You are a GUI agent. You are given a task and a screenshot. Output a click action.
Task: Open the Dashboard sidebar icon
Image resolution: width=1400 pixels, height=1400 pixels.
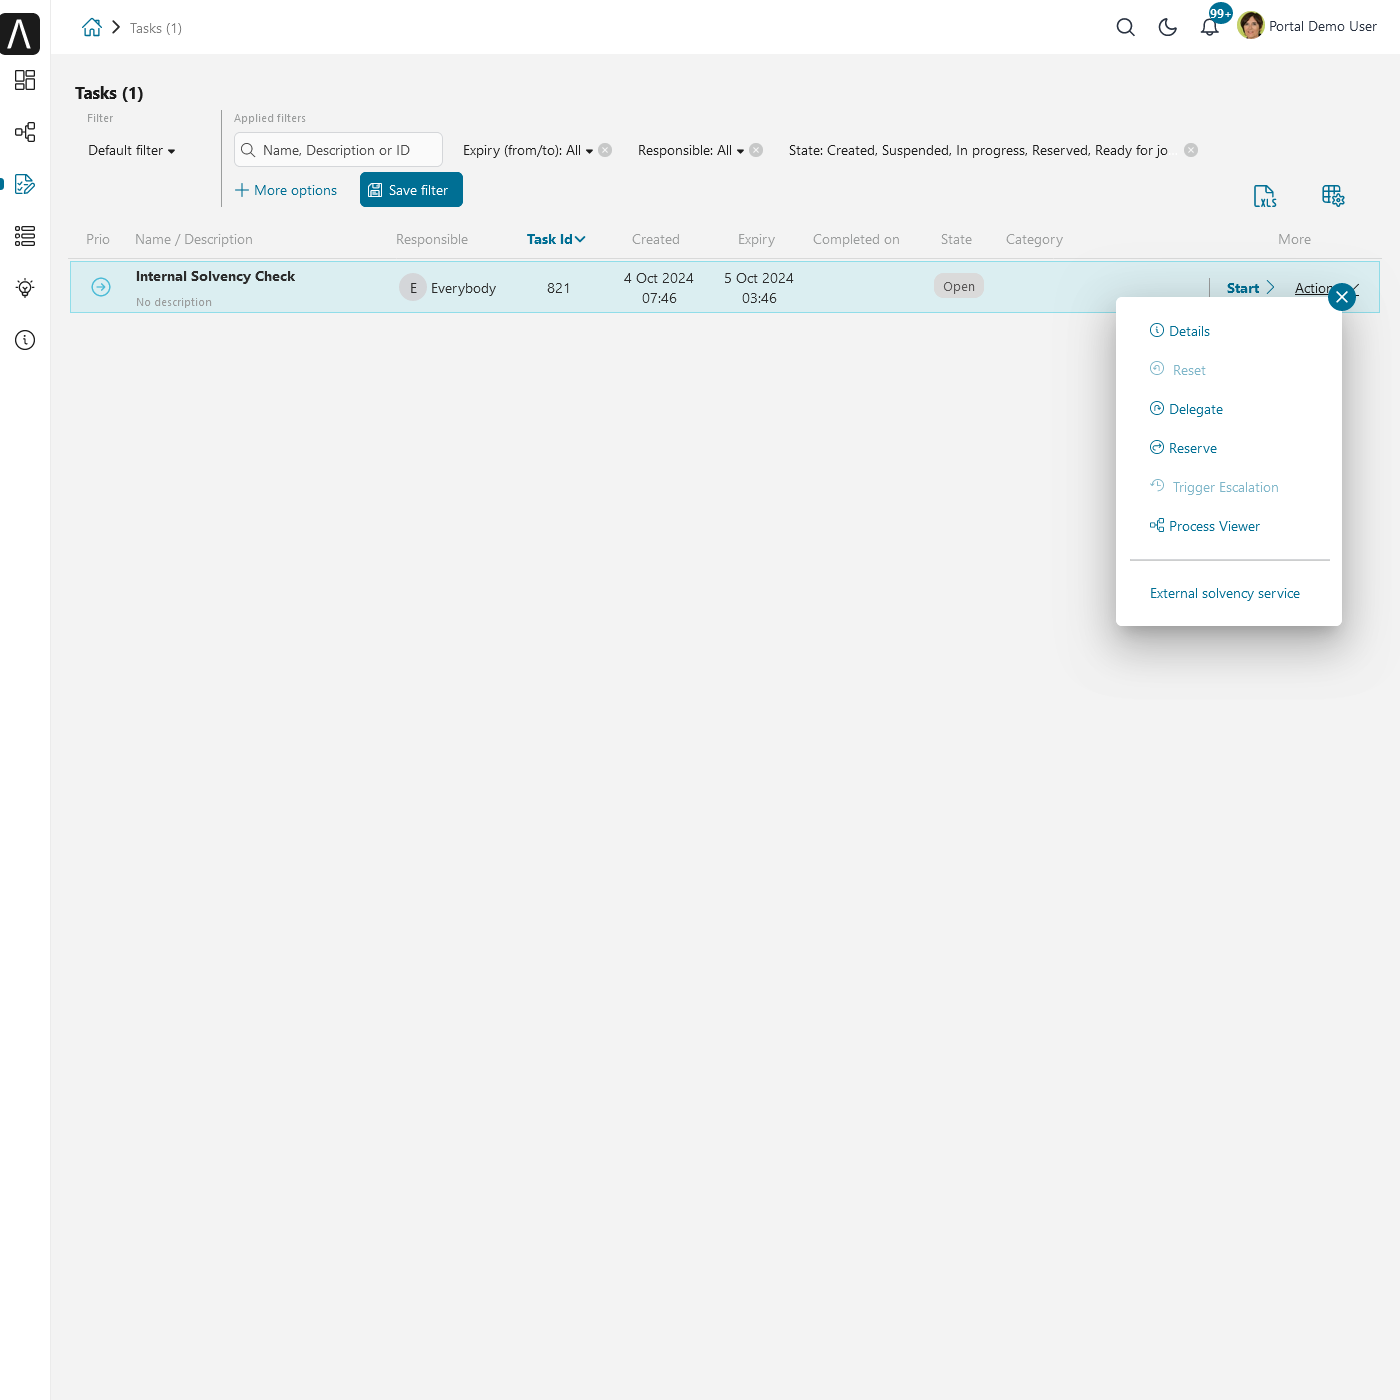(25, 80)
